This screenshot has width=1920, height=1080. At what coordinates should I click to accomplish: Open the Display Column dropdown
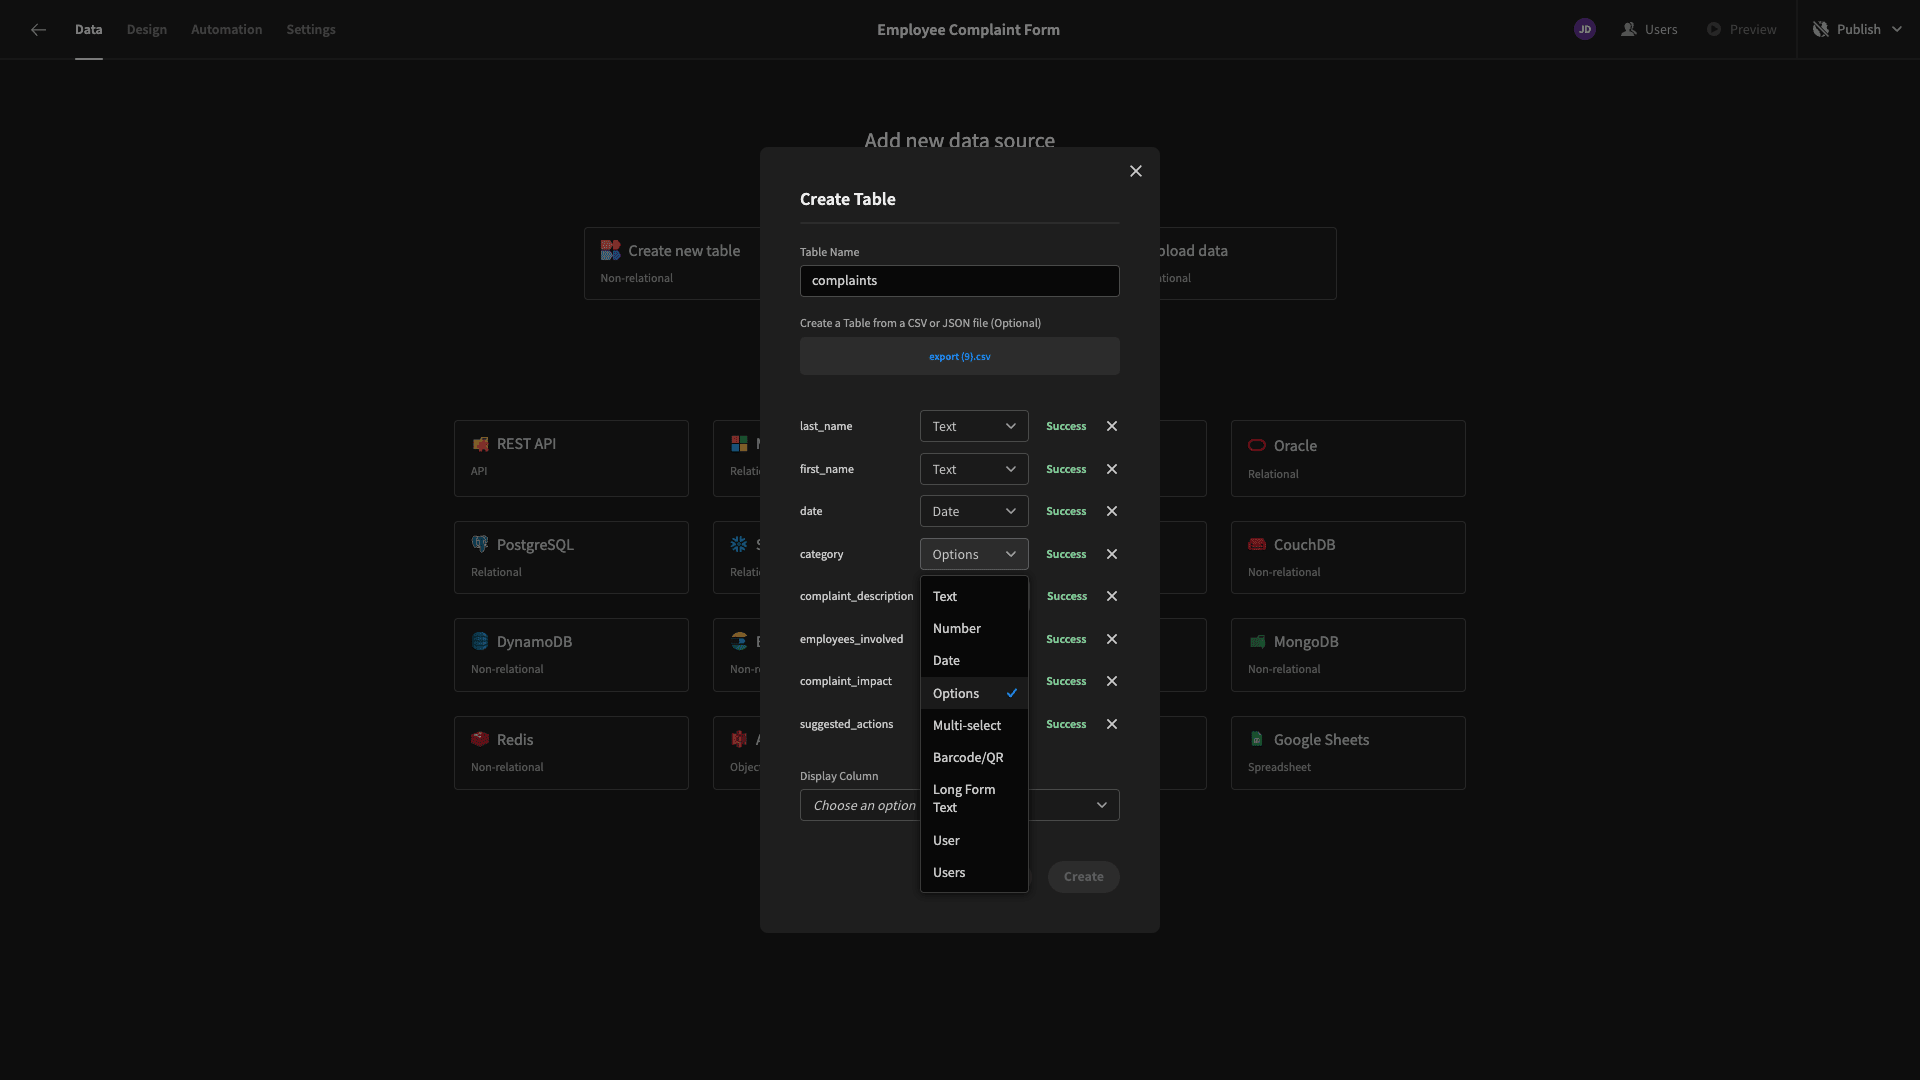960,805
